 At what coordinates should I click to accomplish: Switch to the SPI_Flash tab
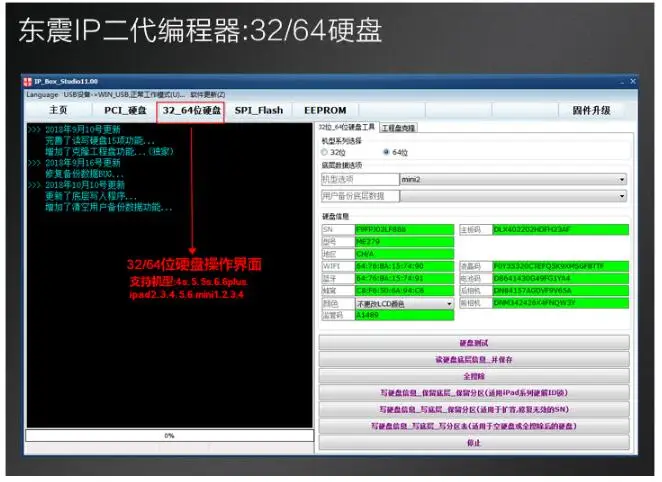259,110
